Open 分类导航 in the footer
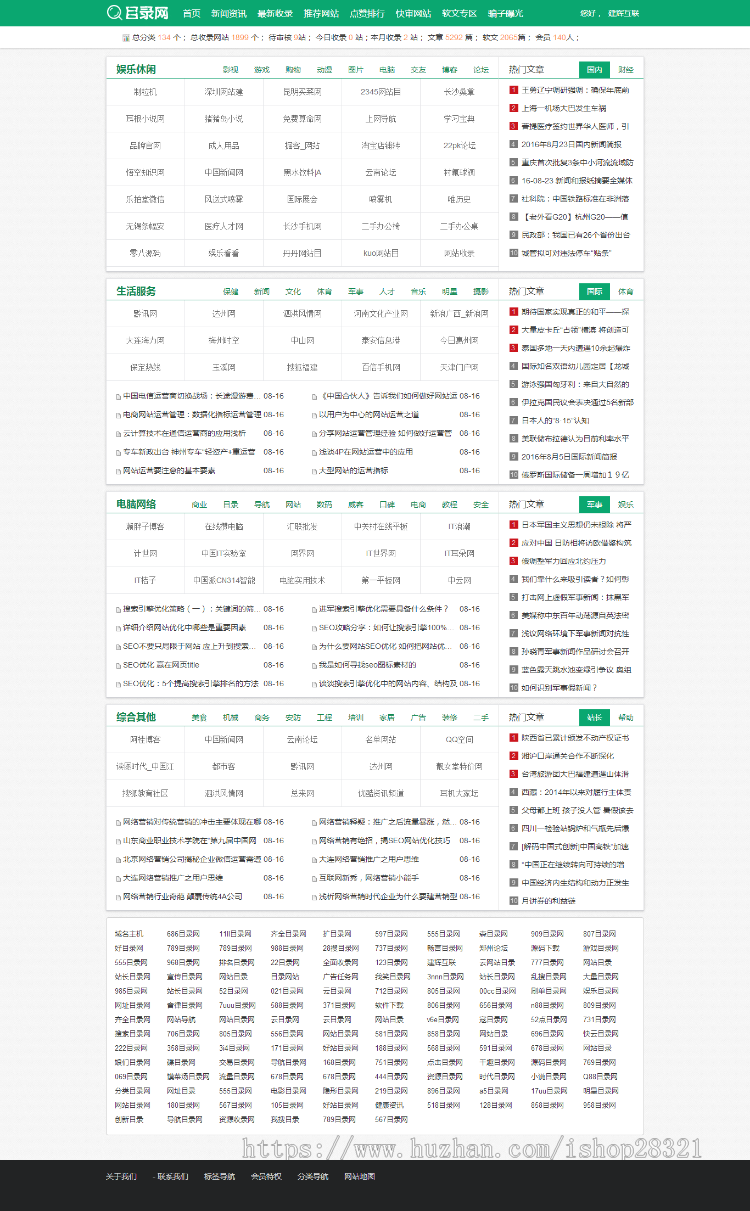750x1211 pixels. coord(313,1176)
